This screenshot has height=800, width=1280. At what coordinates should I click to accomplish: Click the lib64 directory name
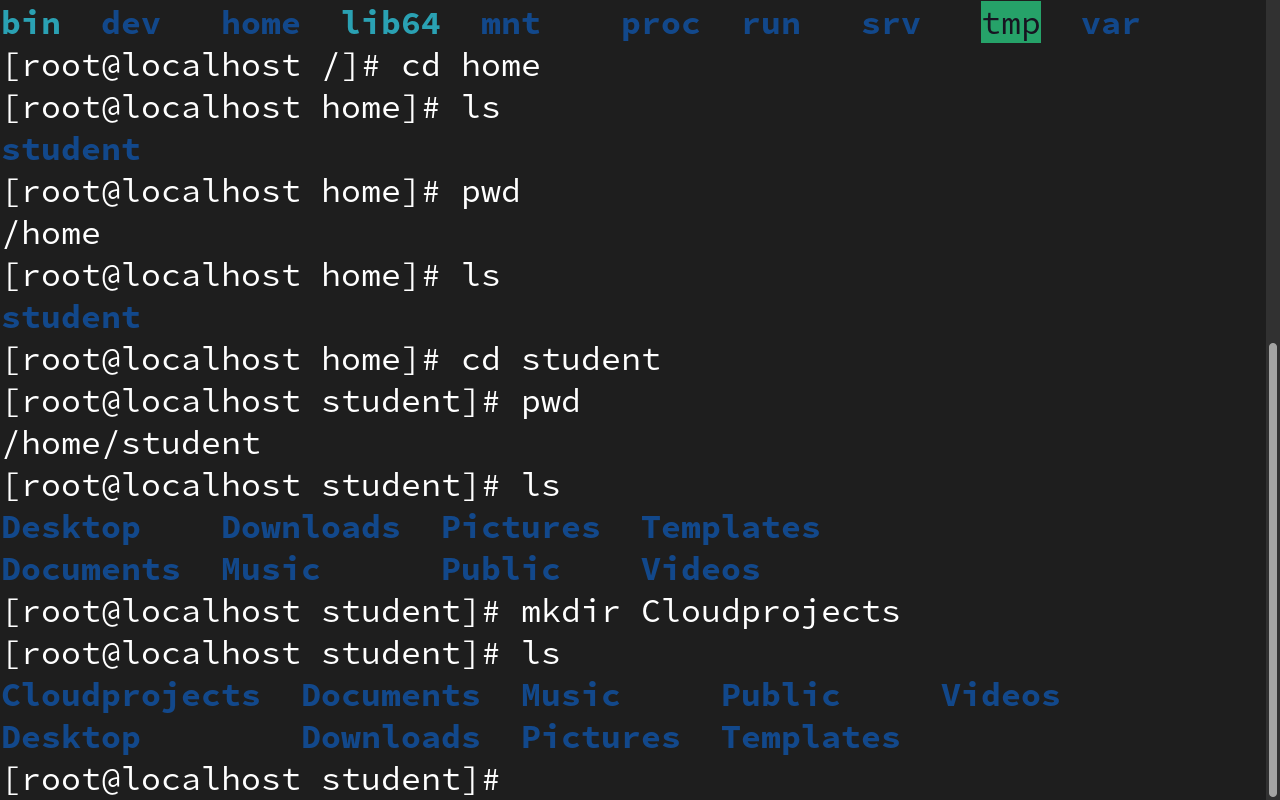pyautogui.click(x=390, y=23)
